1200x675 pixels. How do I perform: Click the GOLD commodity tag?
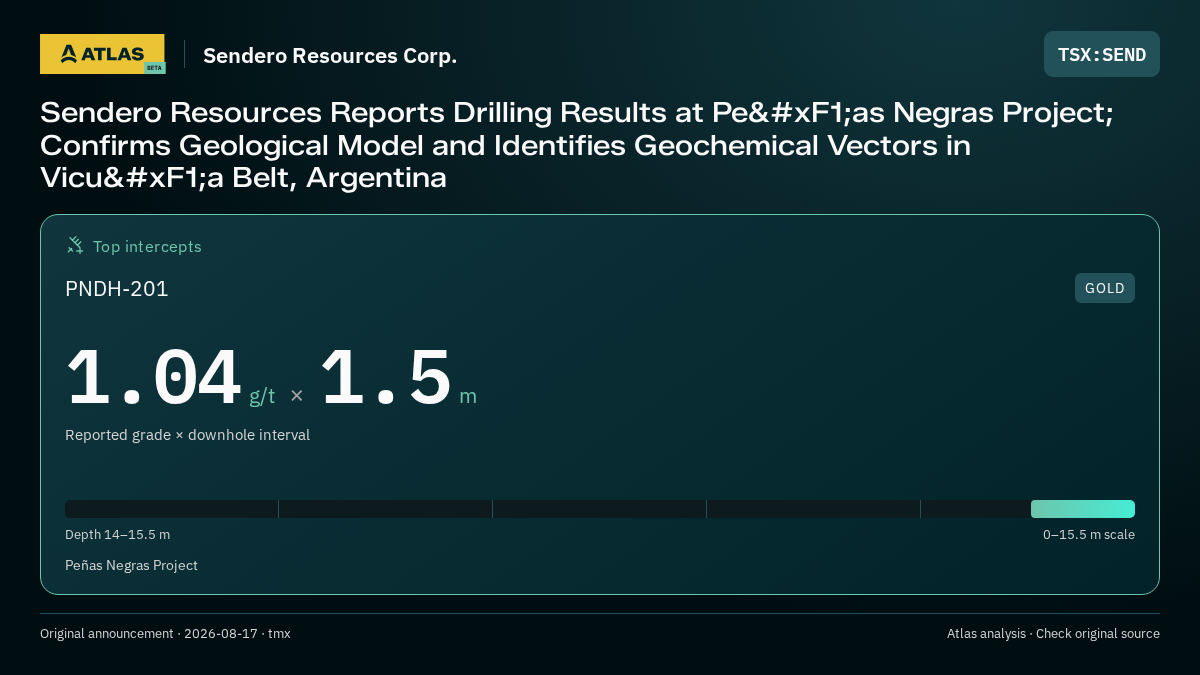(x=1105, y=288)
